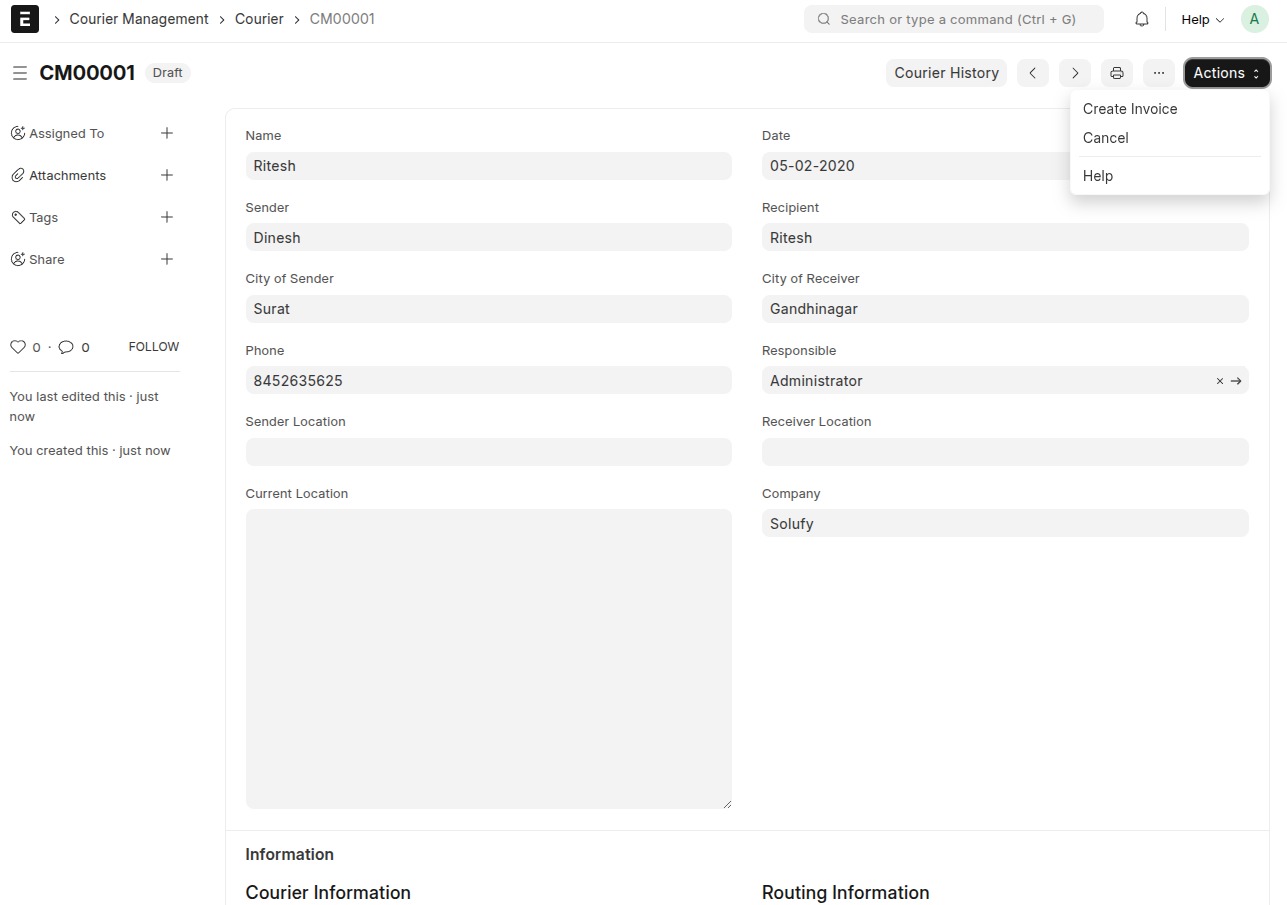Share the document with the plus icon
The image size is (1287, 905).
pos(167,259)
